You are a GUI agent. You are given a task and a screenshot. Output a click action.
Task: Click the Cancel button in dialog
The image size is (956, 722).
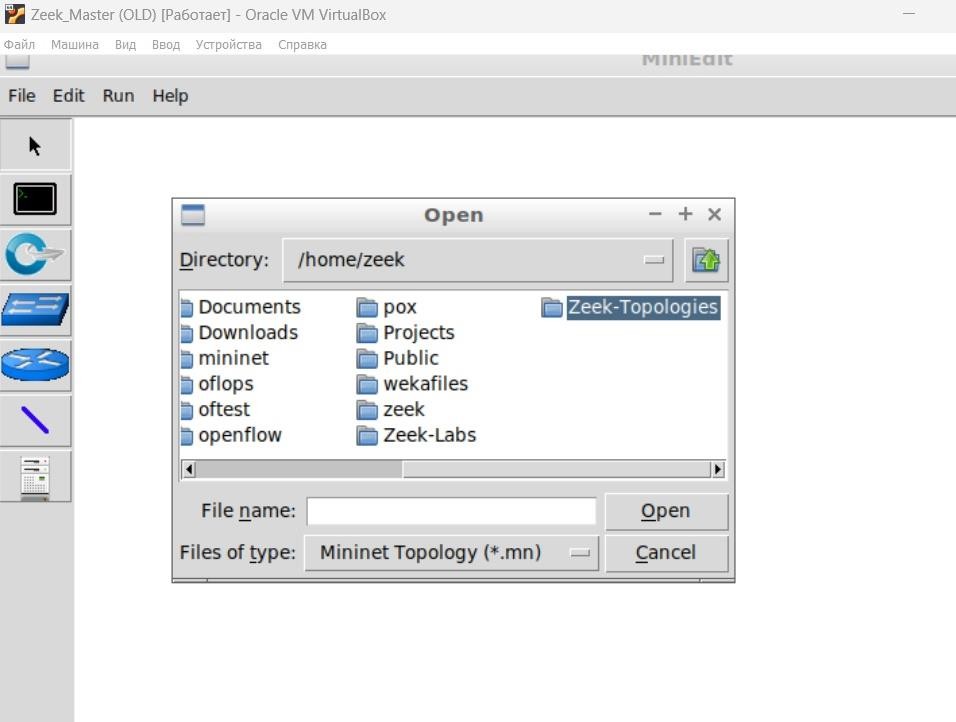click(666, 552)
